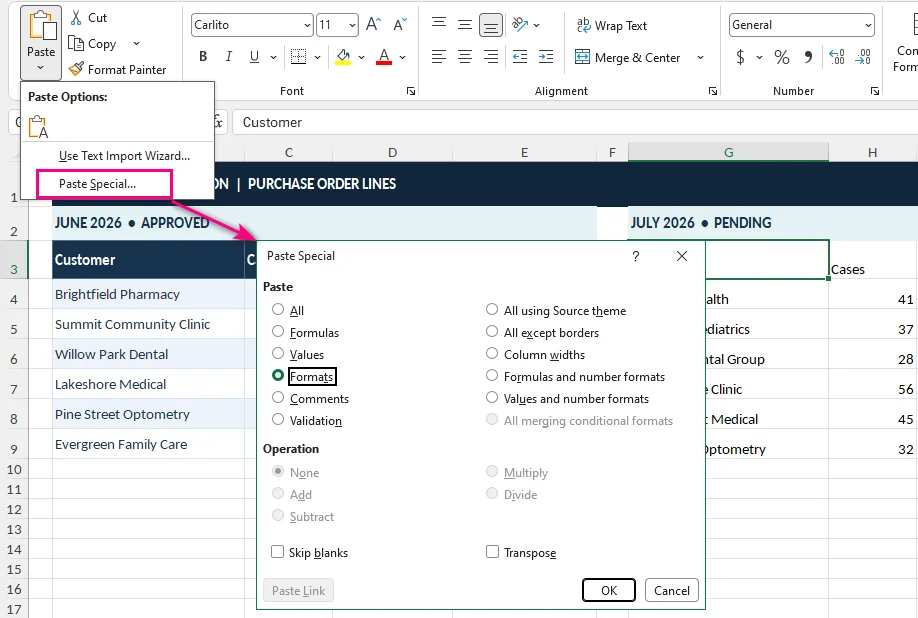This screenshot has height=618, width=918.
Task: Open Number dialog launcher
Action: pyautogui.click(x=875, y=91)
